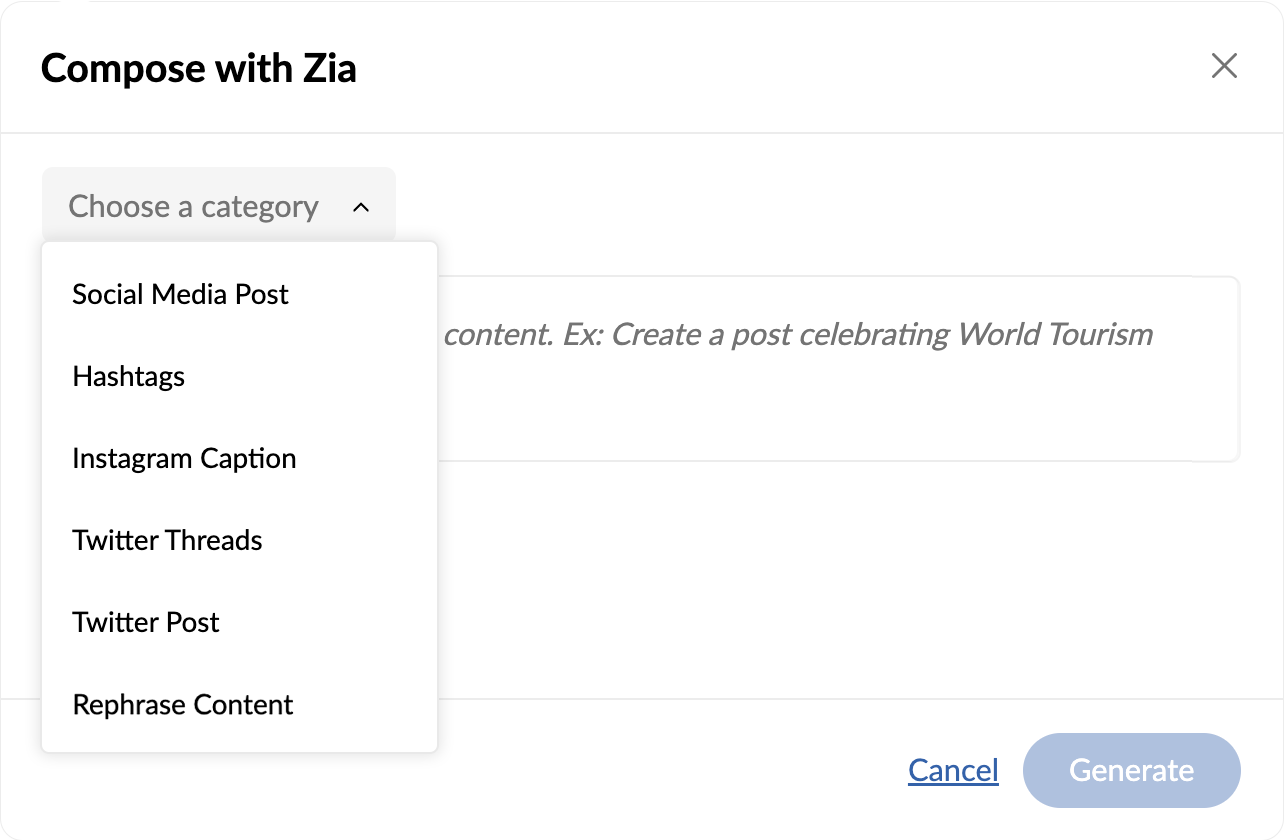1284x840 pixels.
Task: Click the Compose with Zia title
Action: [x=199, y=68]
